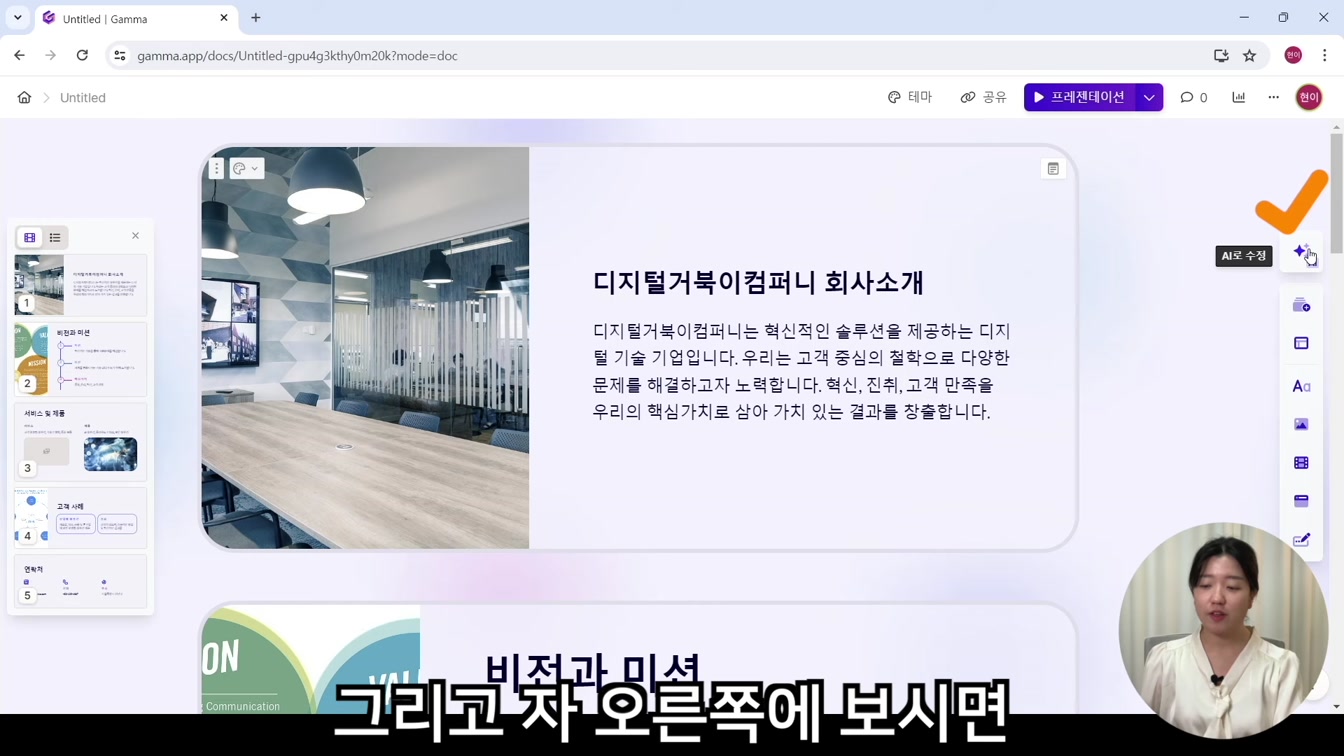
Task: Click the office meeting room image
Action: coord(365,348)
